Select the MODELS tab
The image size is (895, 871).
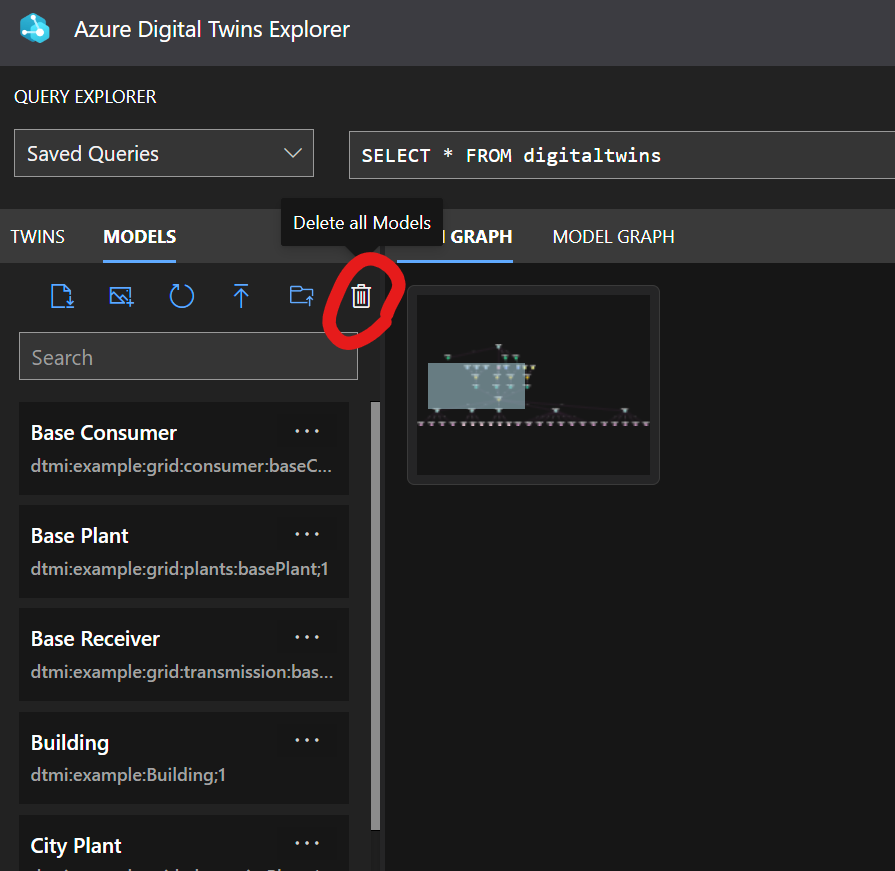click(x=139, y=236)
